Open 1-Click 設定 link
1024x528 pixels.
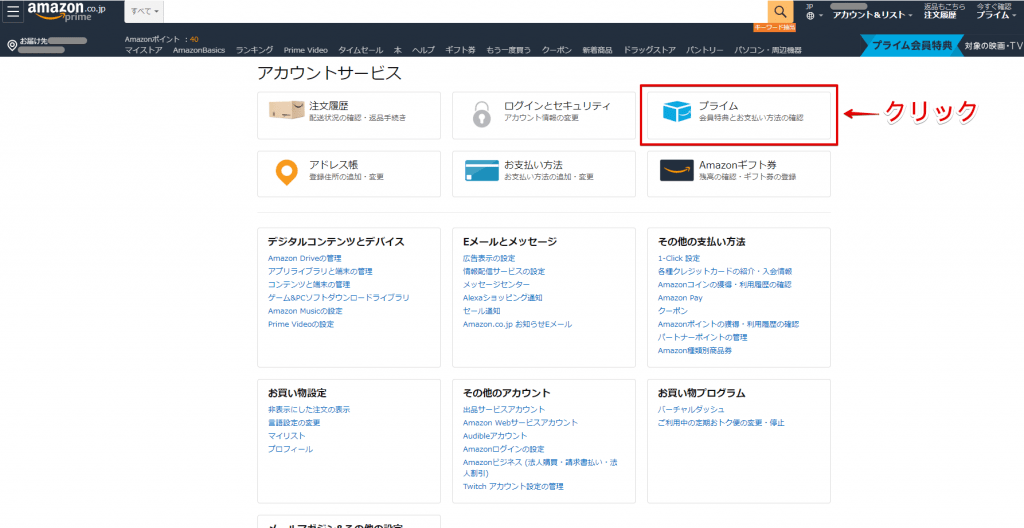pos(679,258)
